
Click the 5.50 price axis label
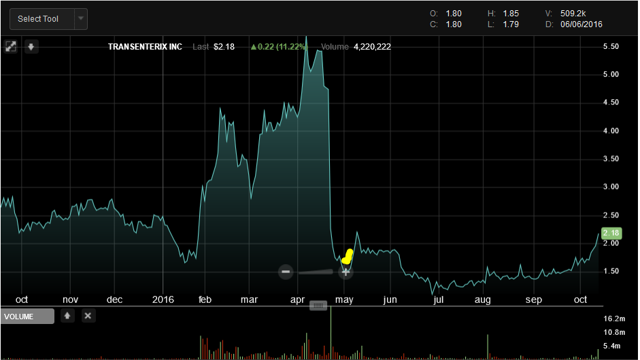point(611,46)
